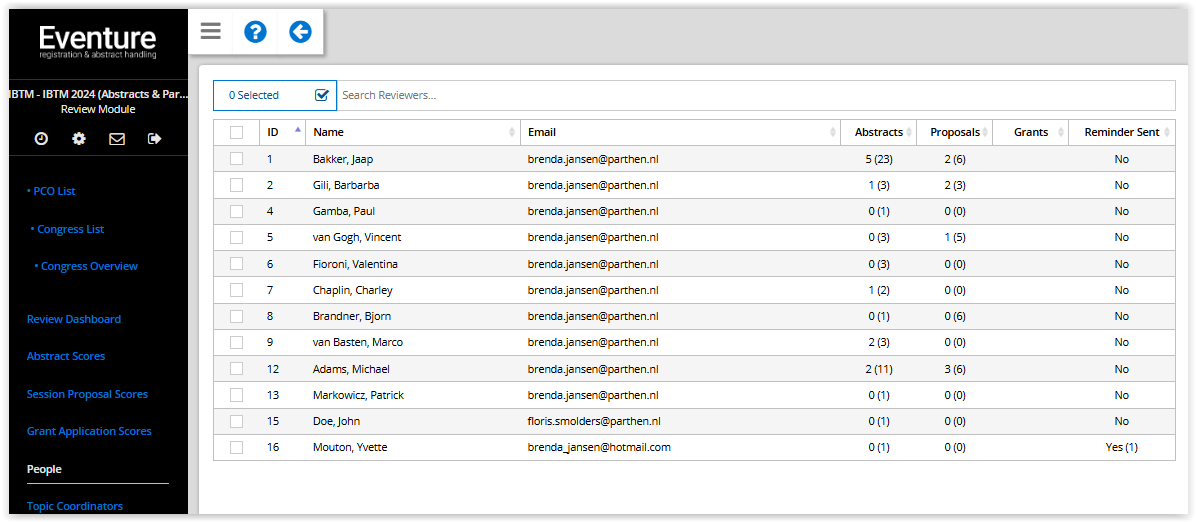Go to Session Proposal Scores
This screenshot has height=522, width=1196.
pyautogui.click(x=87, y=395)
